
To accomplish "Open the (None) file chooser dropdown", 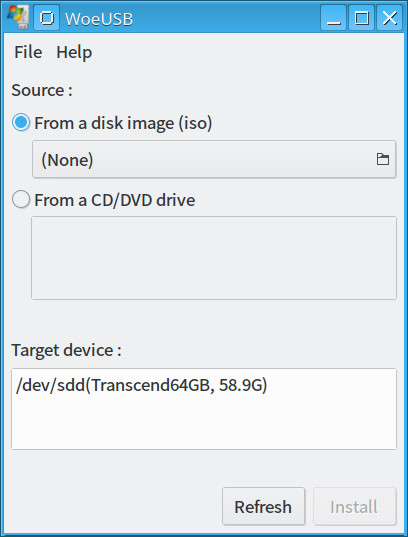I will click(214, 159).
